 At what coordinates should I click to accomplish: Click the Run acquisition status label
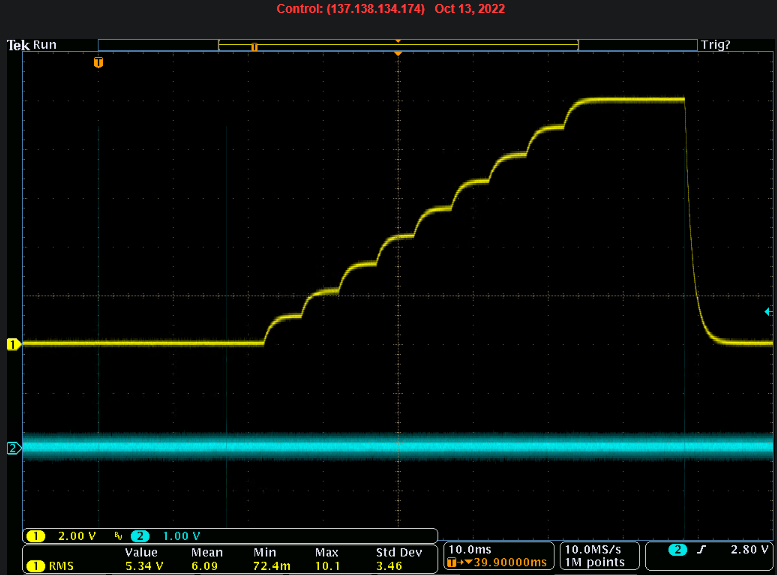click(45, 45)
